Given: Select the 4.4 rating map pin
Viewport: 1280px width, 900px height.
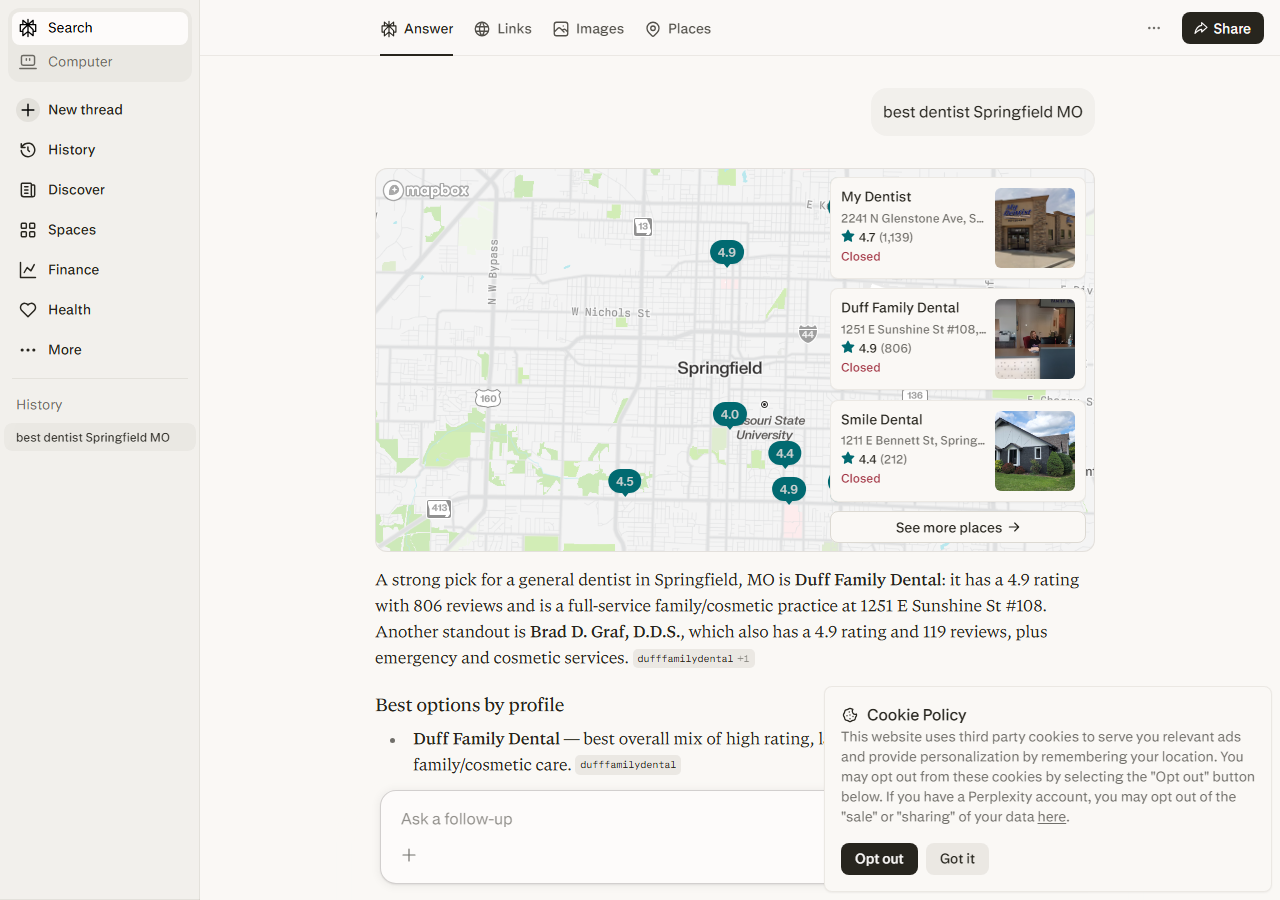Looking at the screenshot, I should 785,453.
